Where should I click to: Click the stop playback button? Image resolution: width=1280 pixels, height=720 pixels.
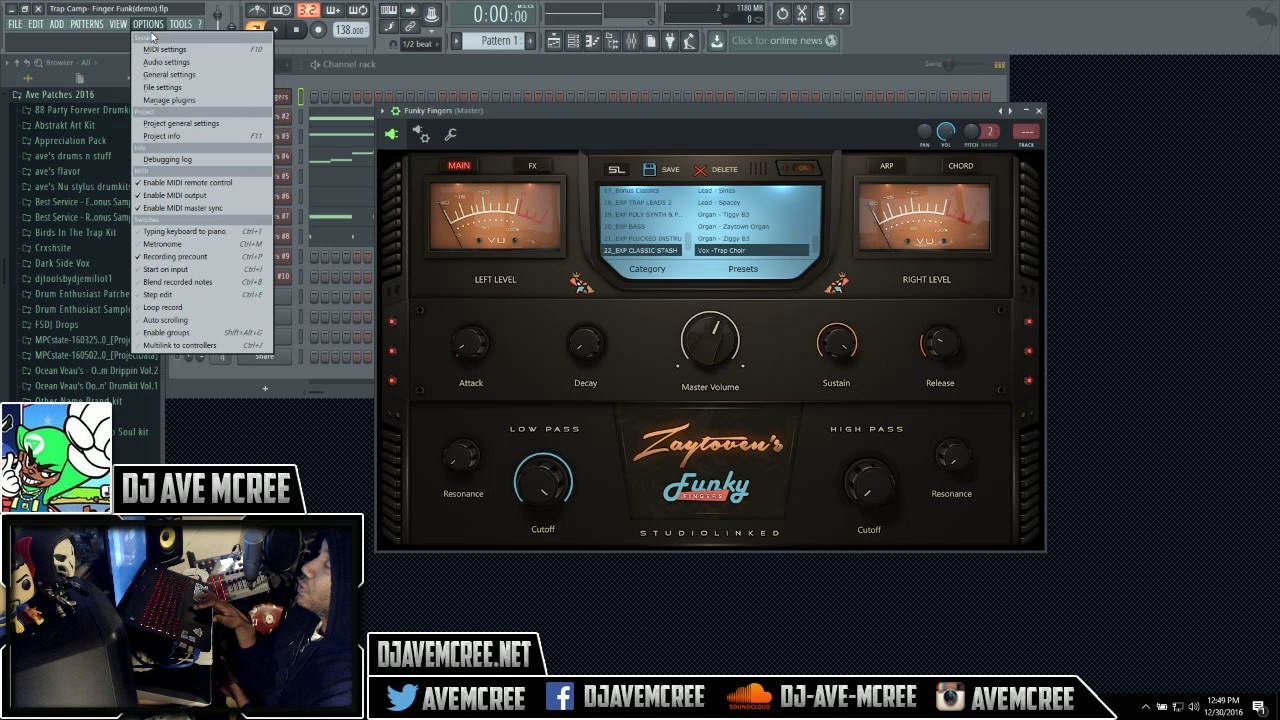[x=296, y=30]
